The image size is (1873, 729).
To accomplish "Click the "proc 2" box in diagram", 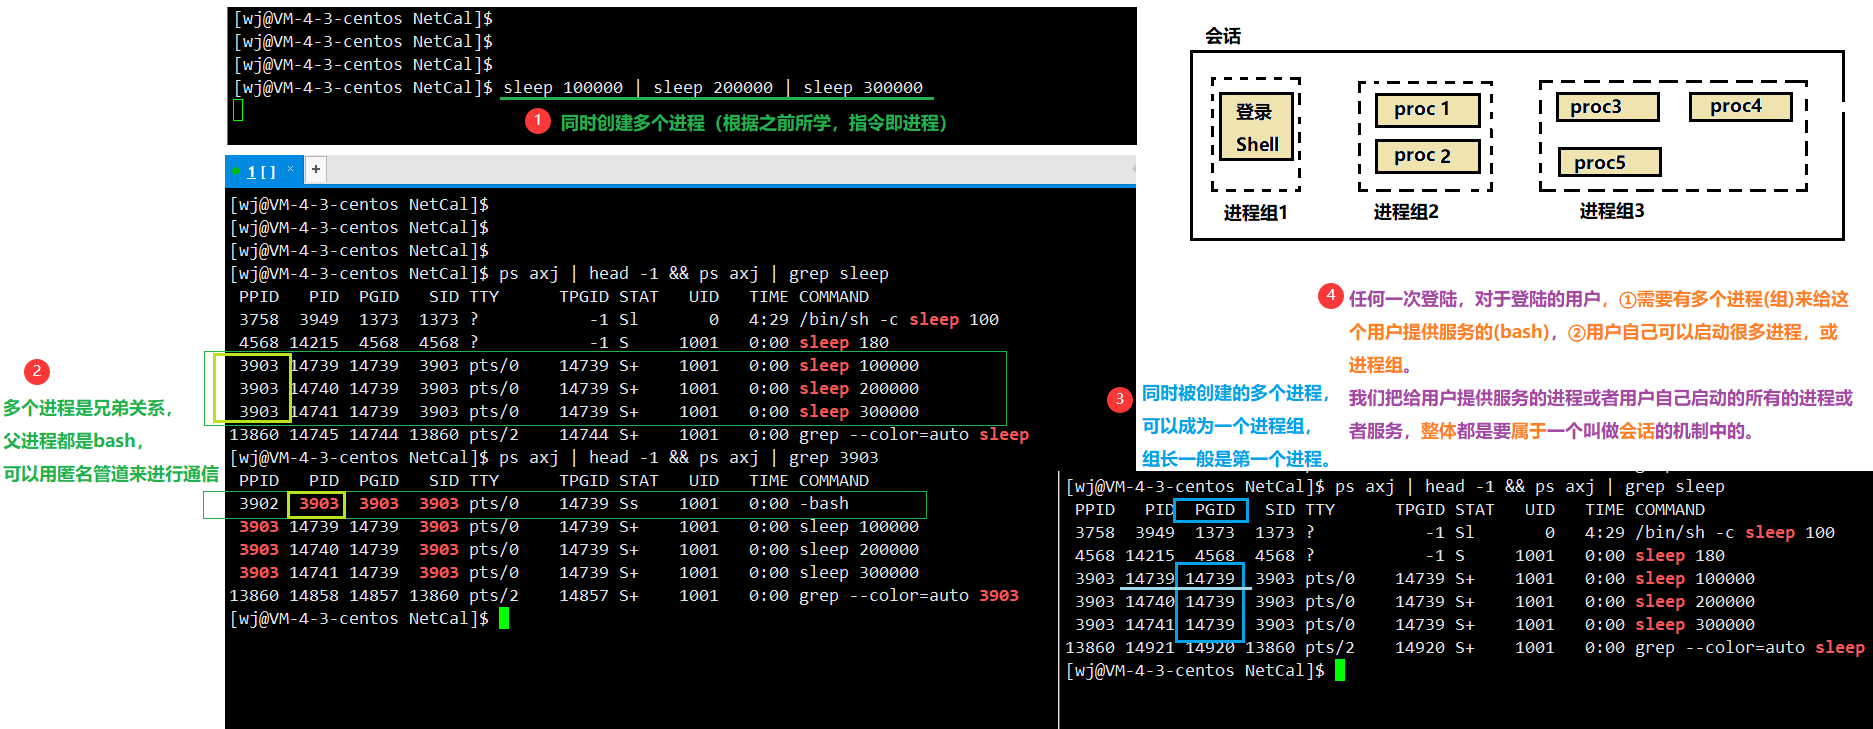I will pos(1427,156).
